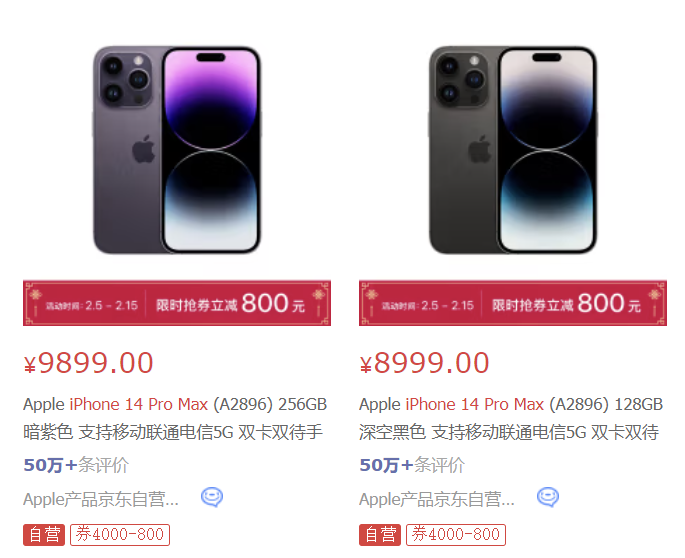This screenshot has height=558, width=685.
Task: Visit Apple产品京东自营 store of second listing
Action: [437, 499]
